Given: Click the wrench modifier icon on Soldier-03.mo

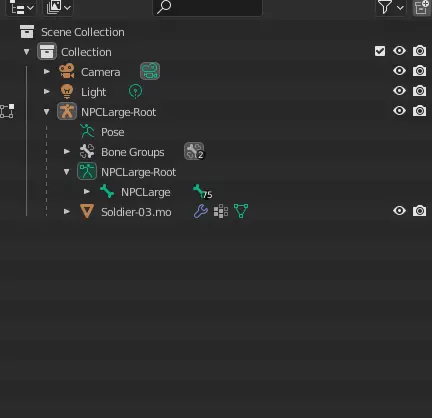Looking at the screenshot, I should 201,211.
